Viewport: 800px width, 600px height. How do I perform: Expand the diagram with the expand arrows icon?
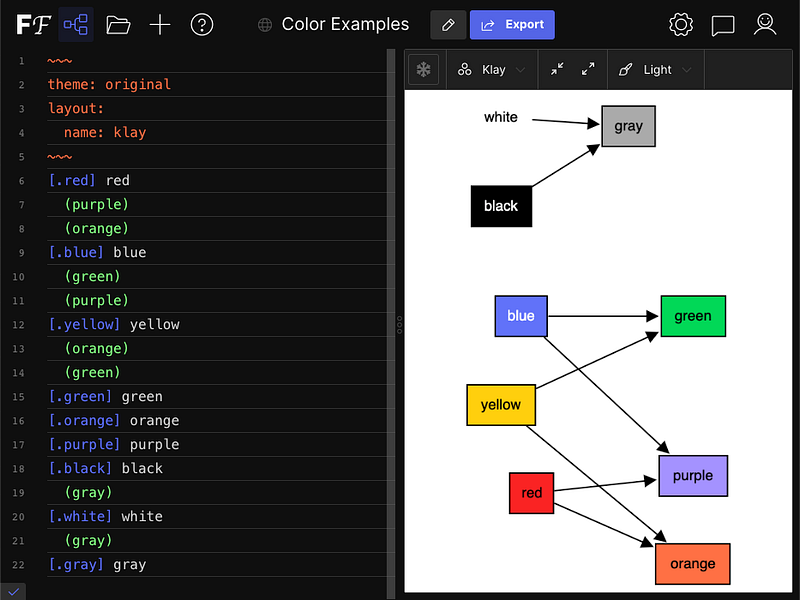pyautogui.click(x=588, y=69)
